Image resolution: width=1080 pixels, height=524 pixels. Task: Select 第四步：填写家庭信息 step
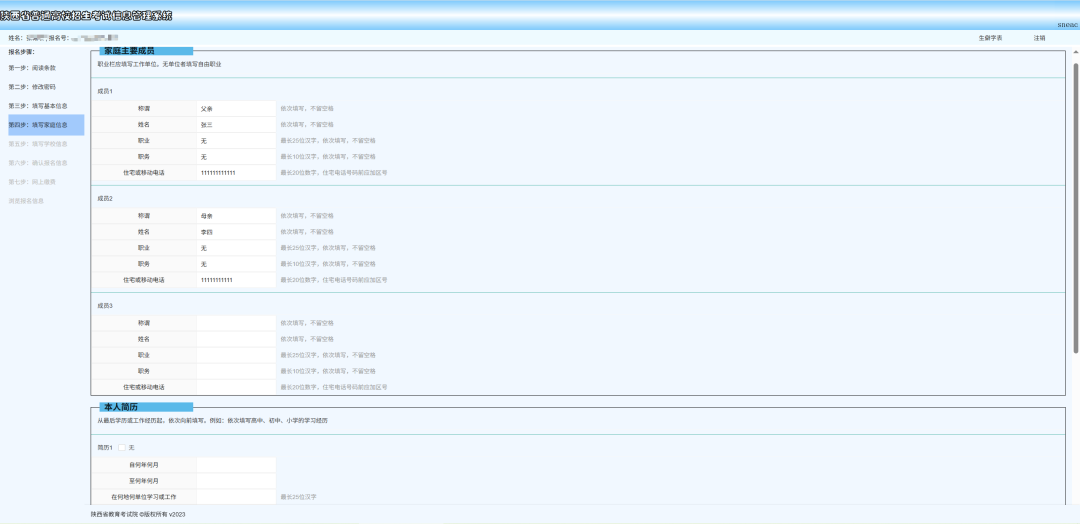tap(38, 125)
